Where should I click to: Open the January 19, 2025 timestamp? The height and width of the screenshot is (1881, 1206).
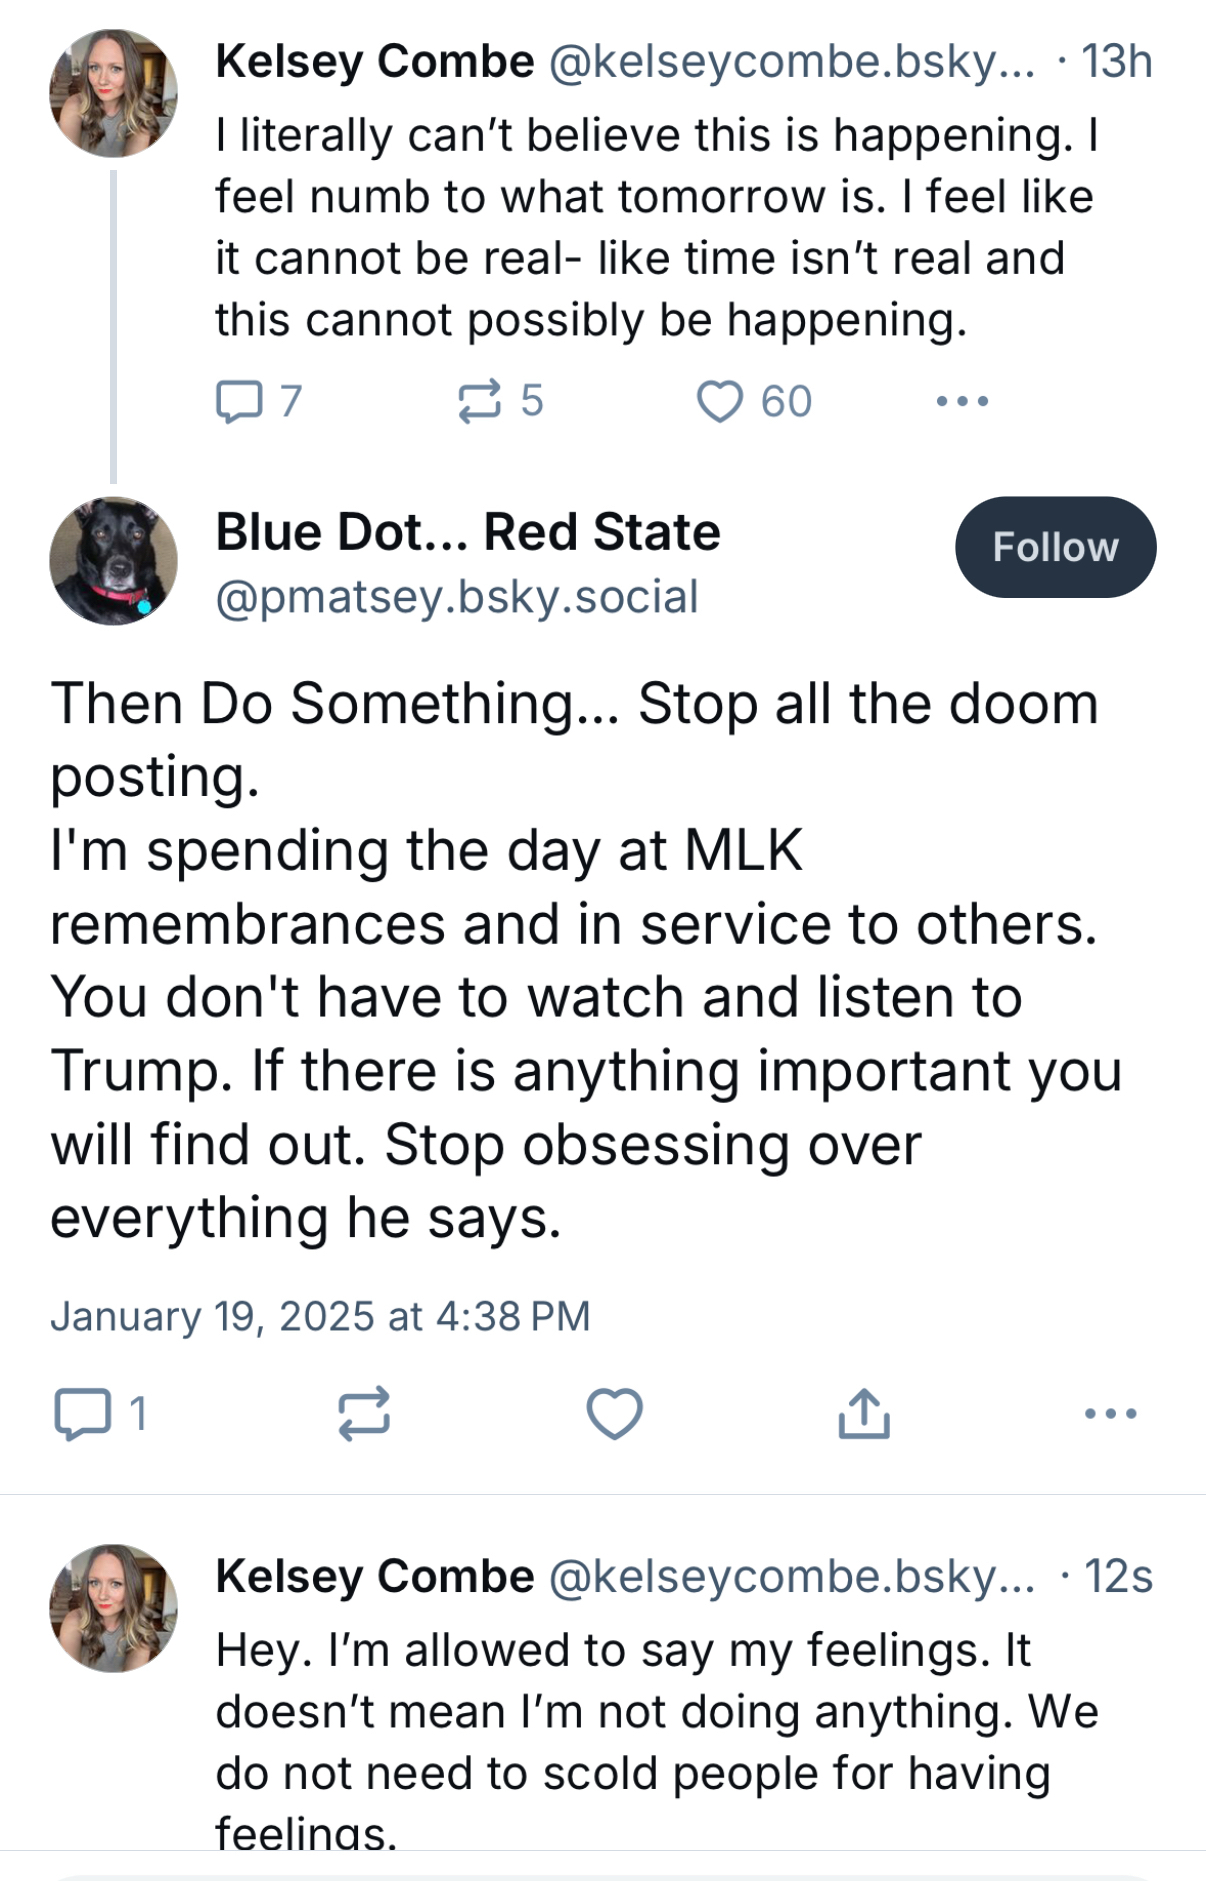[320, 1316]
